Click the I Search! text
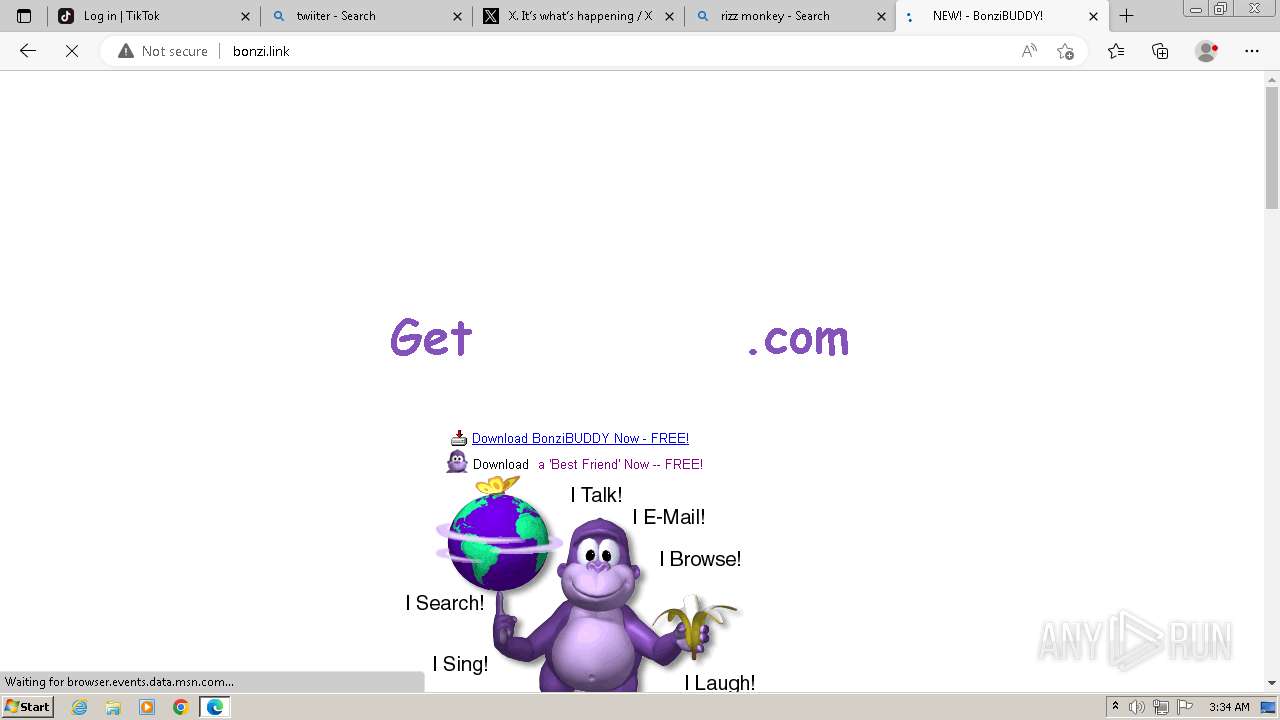 point(444,603)
